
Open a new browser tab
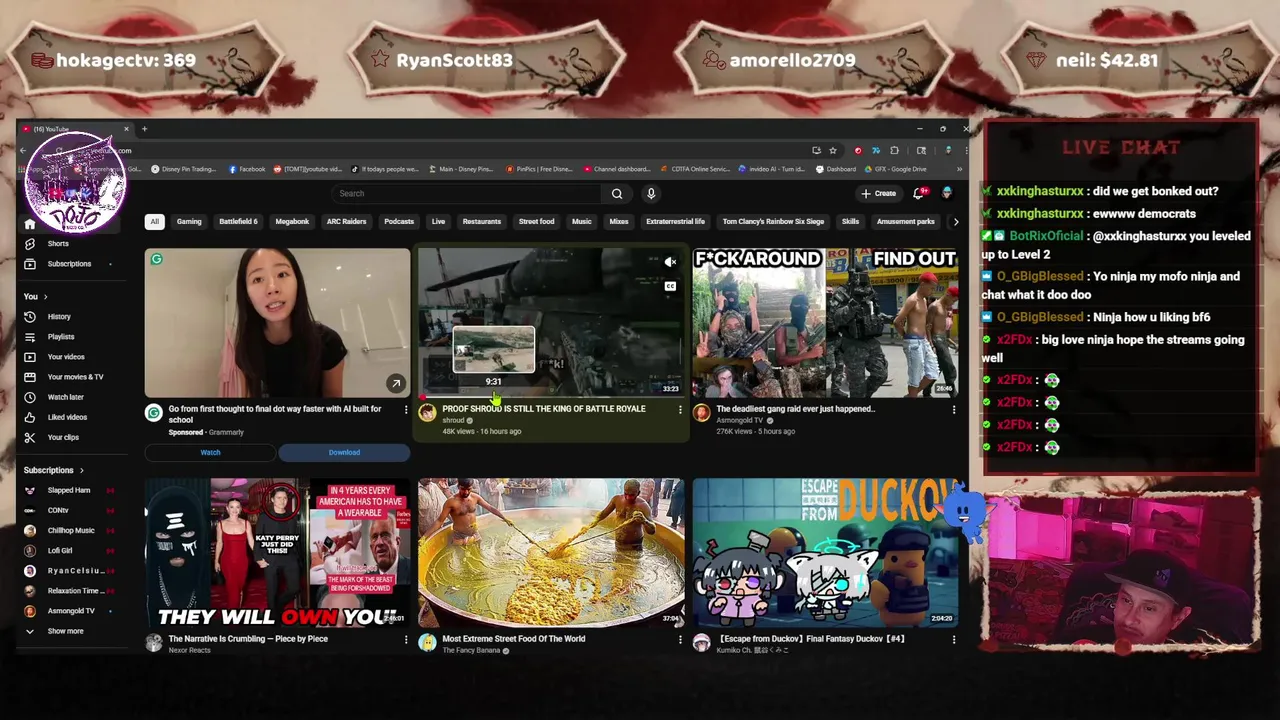point(144,129)
